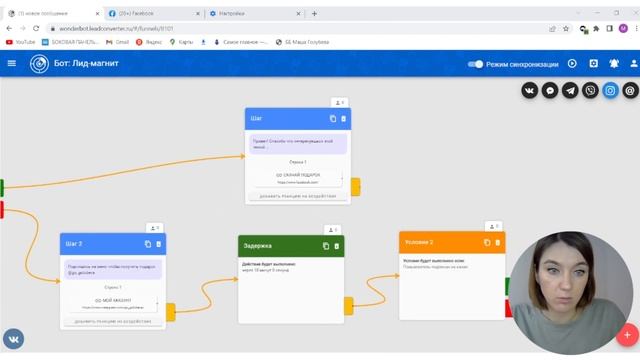Click the yellow output connector of Задержка block
640x360 pixels.
(x=349, y=306)
